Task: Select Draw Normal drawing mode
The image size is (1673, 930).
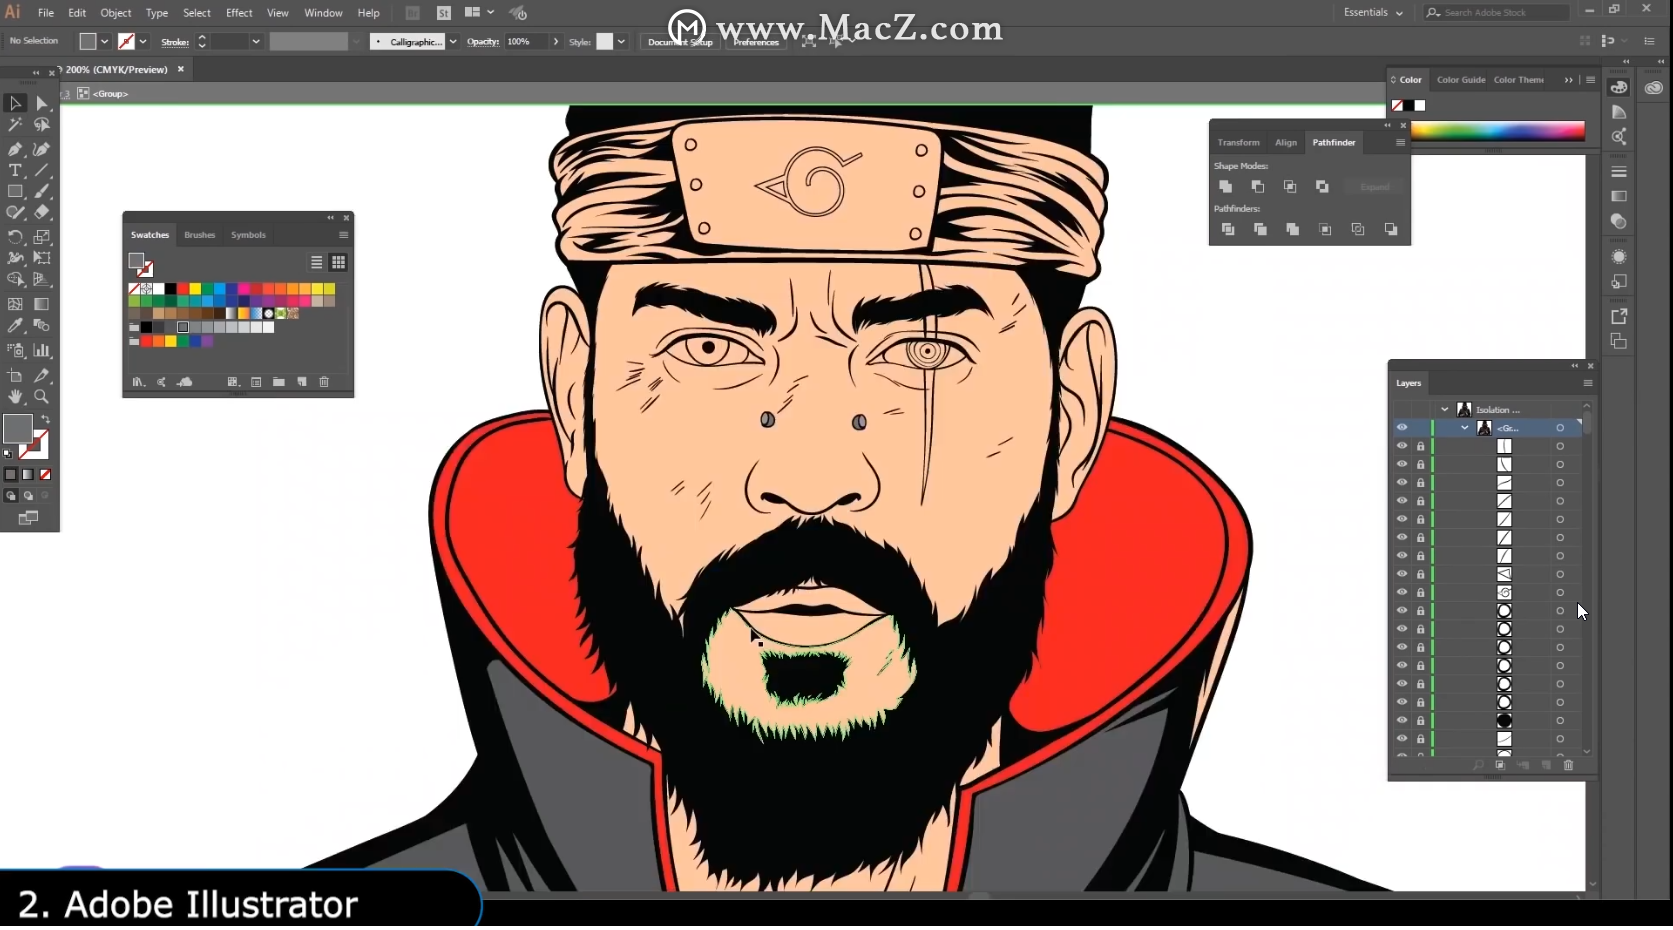Action: (11, 496)
